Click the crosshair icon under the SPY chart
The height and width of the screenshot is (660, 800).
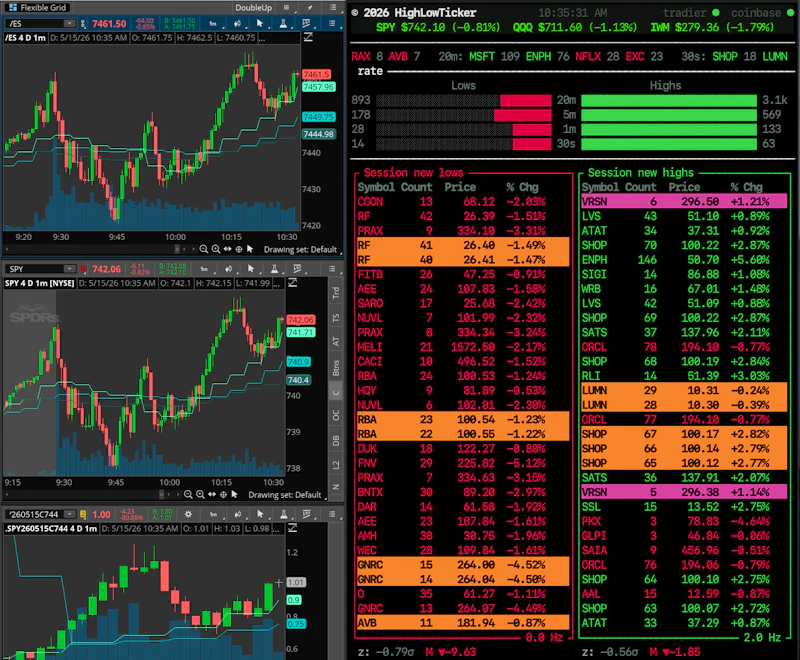[x=223, y=495]
